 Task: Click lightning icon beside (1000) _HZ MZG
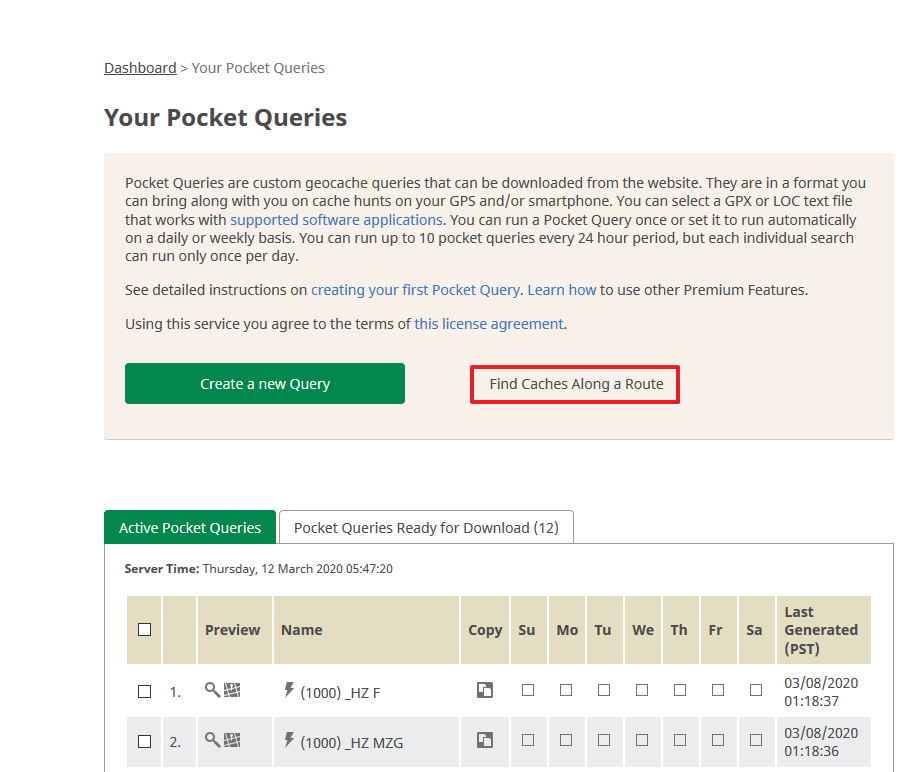point(289,739)
